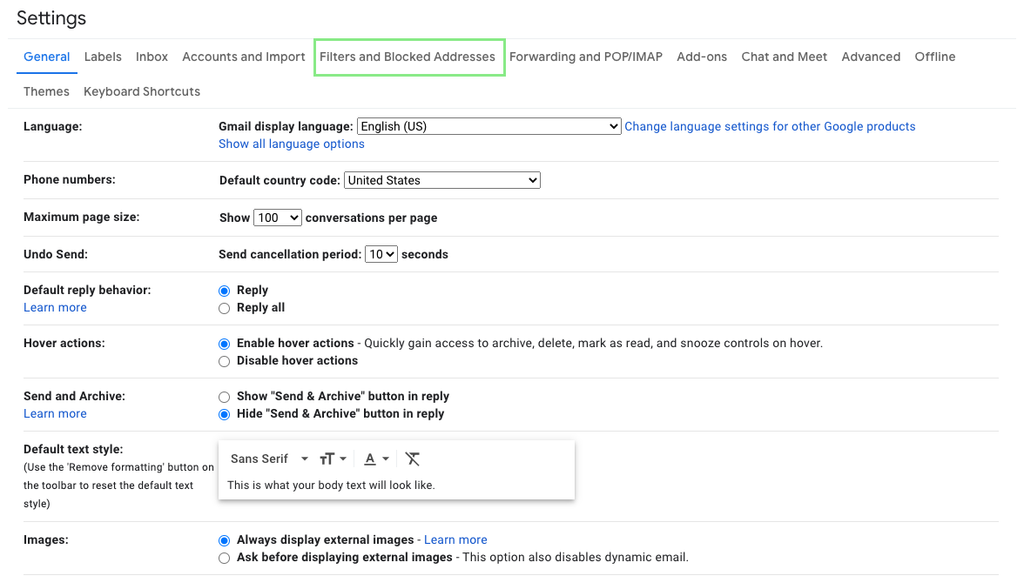Open the default country code dropdown

pos(442,180)
